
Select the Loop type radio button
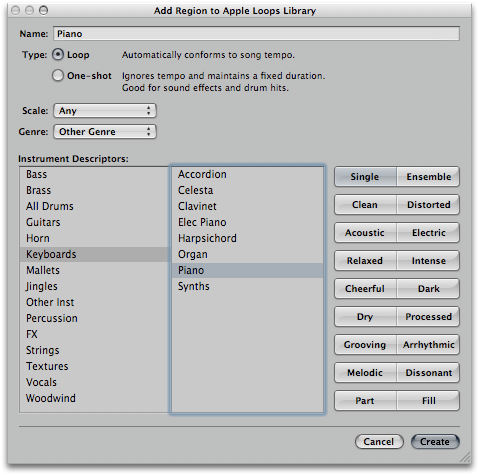tap(58, 55)
